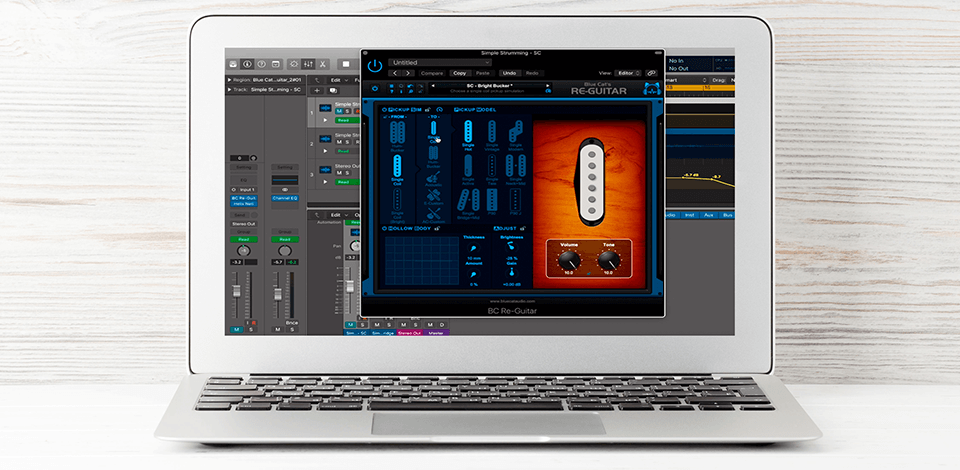Click the Blue Cat headphones logo icon
The image size is (960, 470).
point(651,89)
